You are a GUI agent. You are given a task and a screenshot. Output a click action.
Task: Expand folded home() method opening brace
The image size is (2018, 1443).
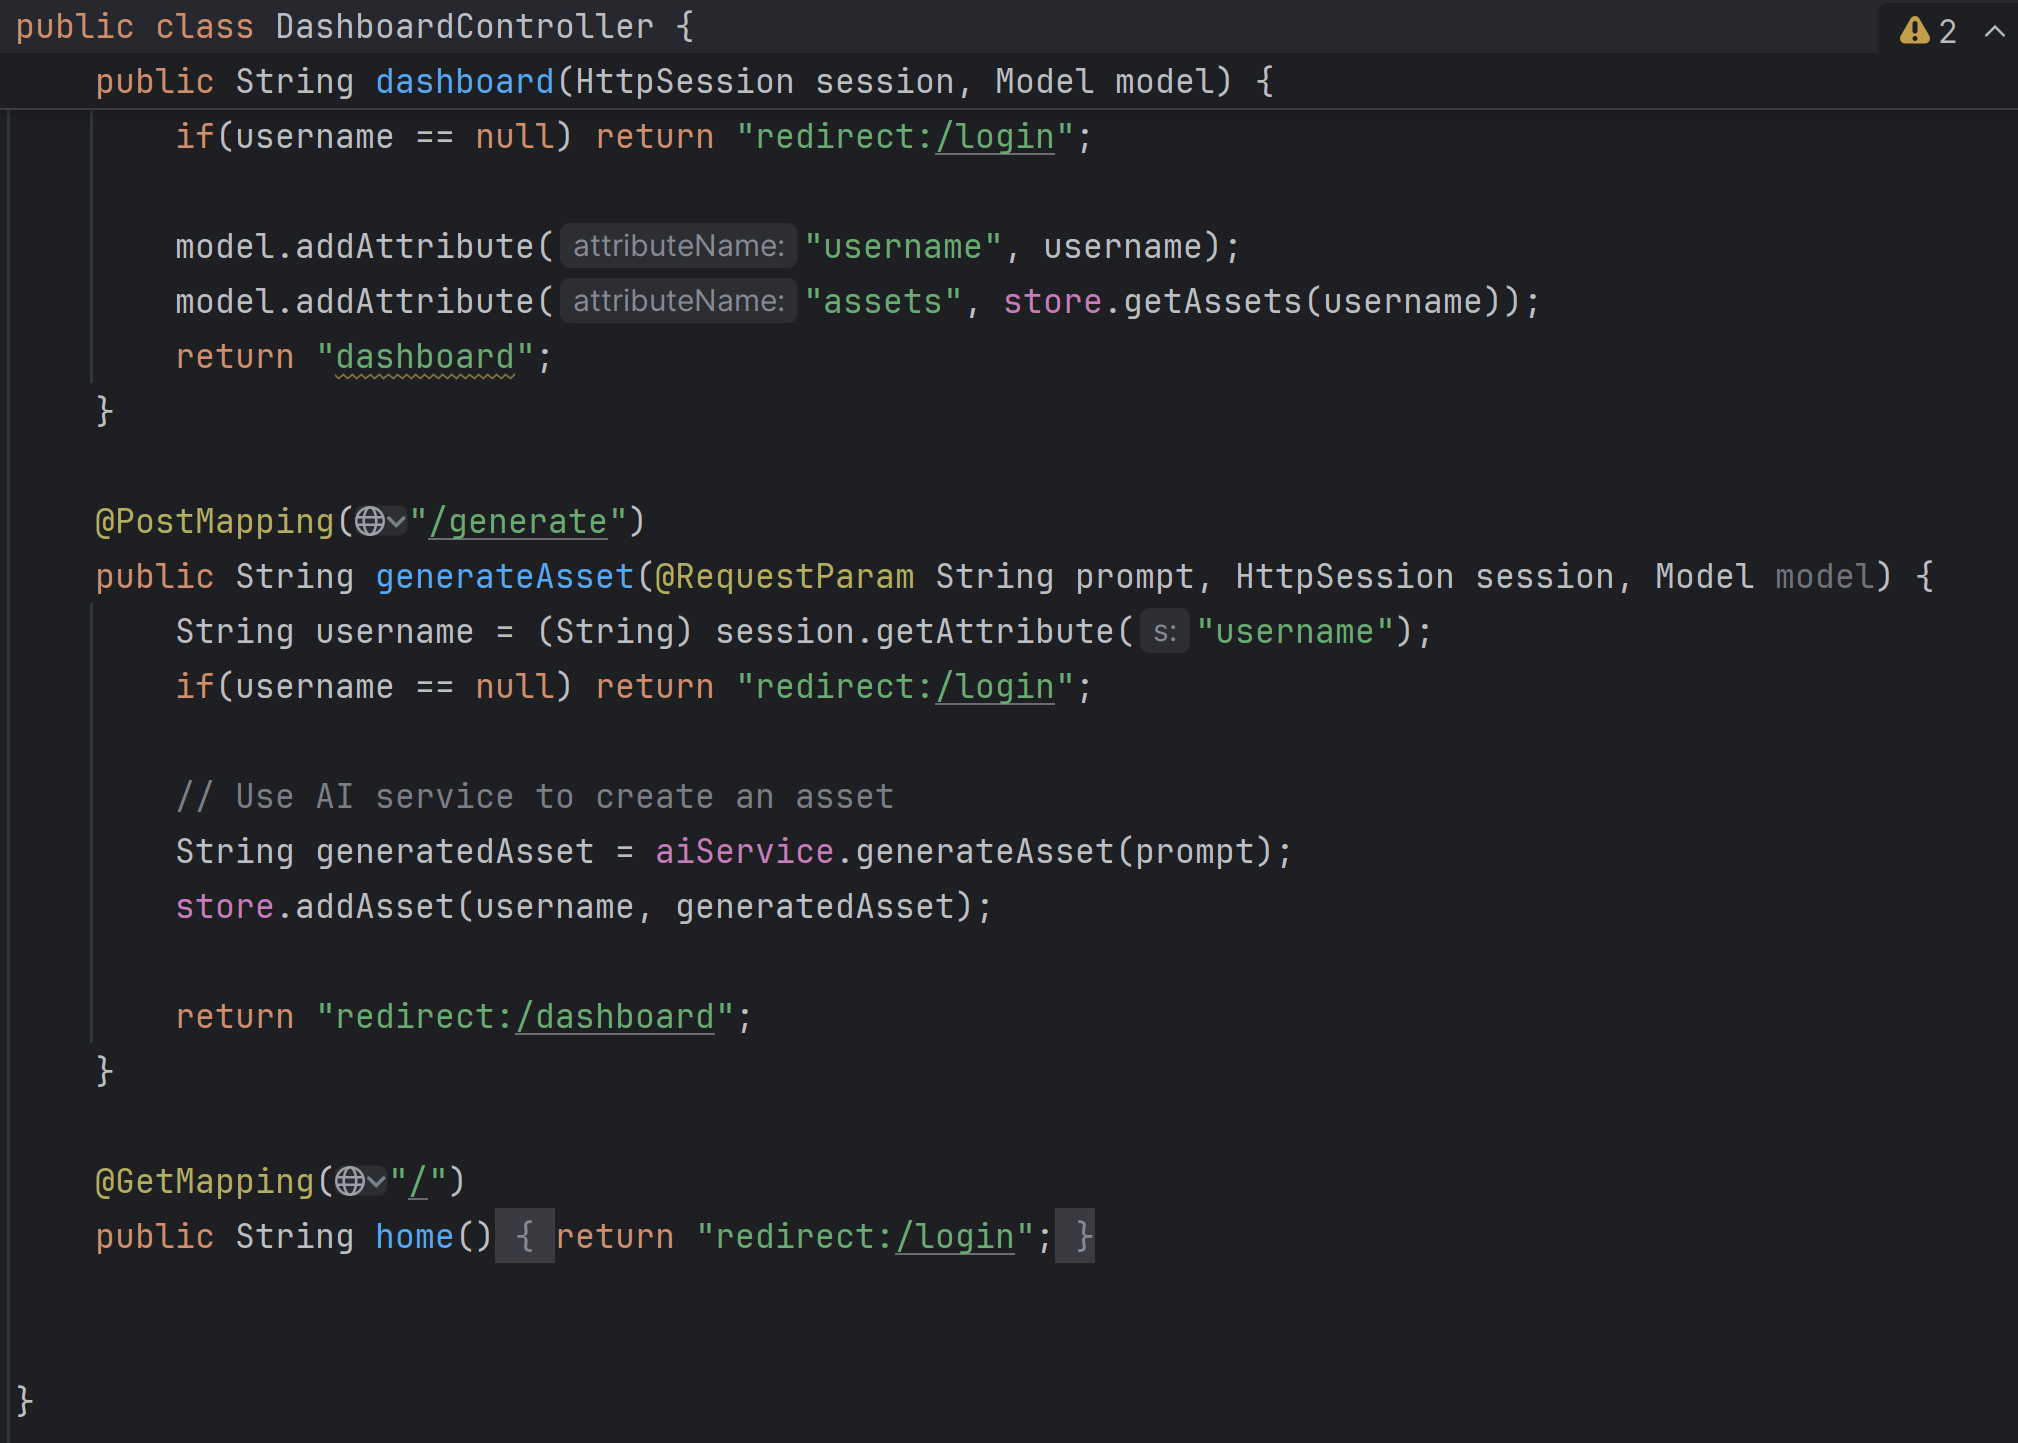[524, 1236]
